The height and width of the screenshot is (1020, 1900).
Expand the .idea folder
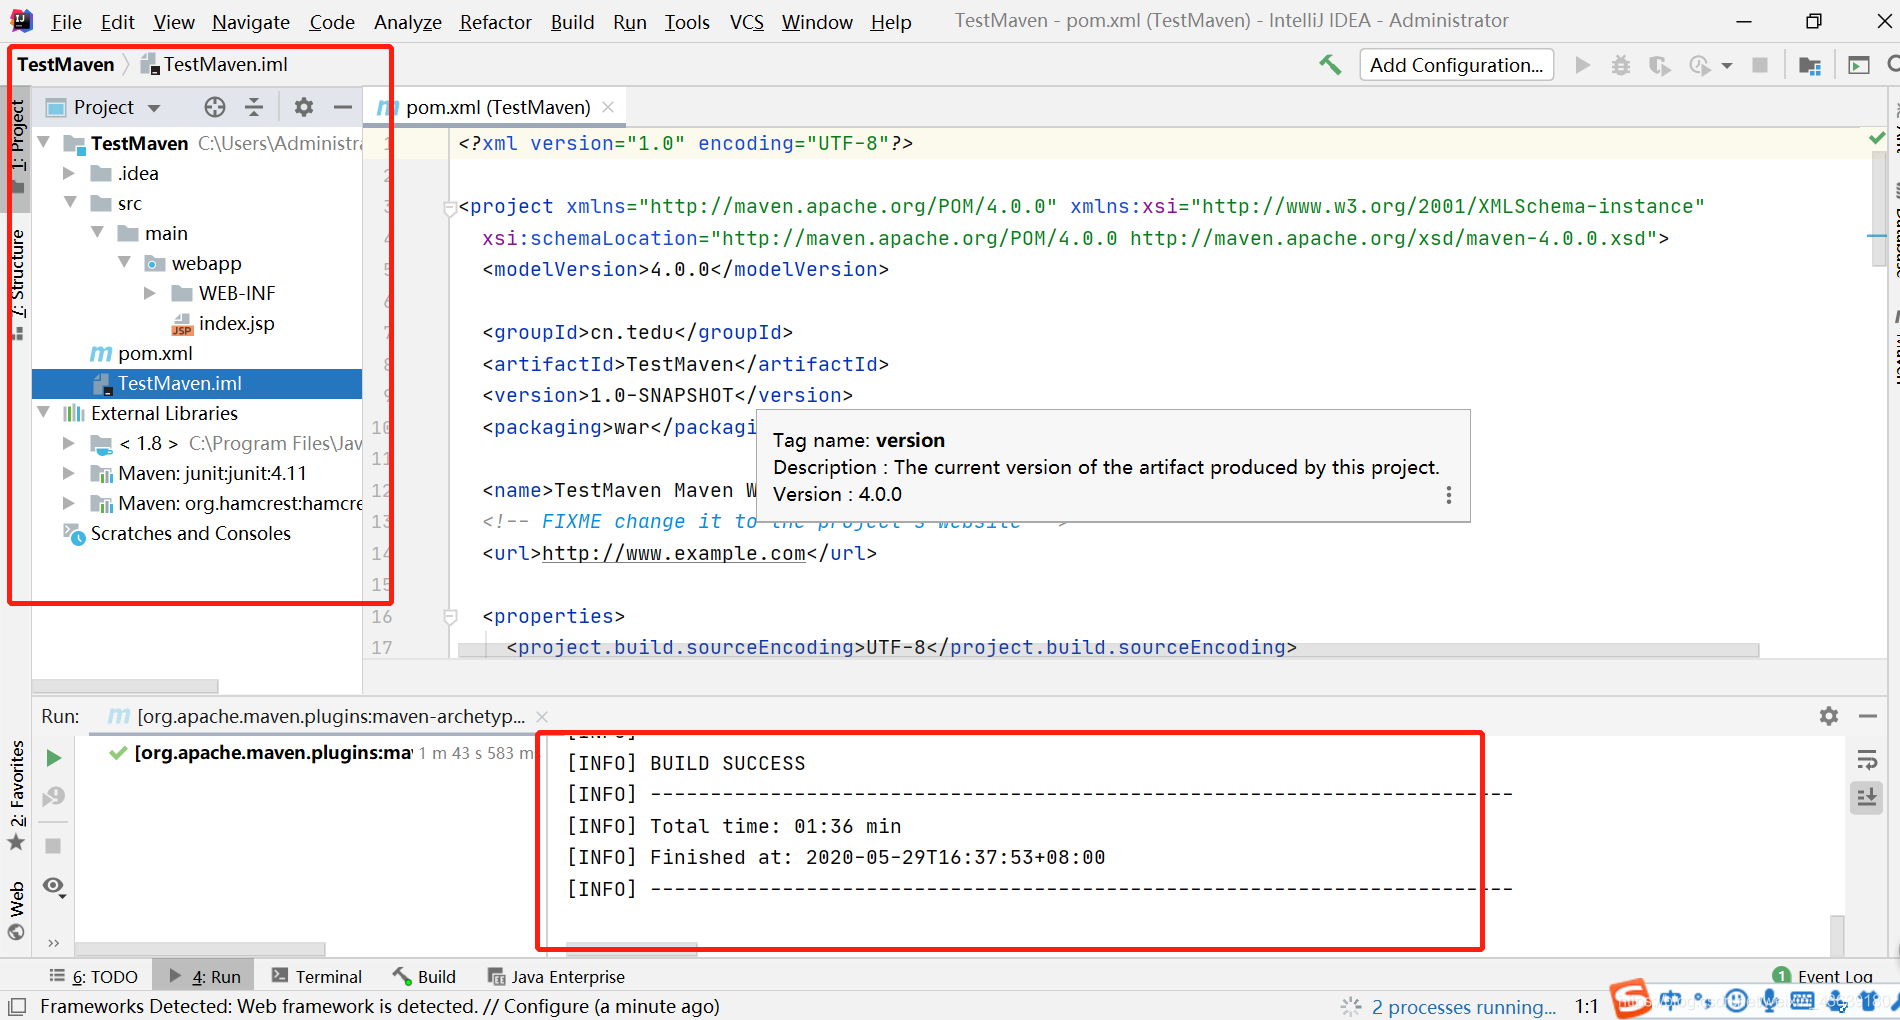point(69,173)
